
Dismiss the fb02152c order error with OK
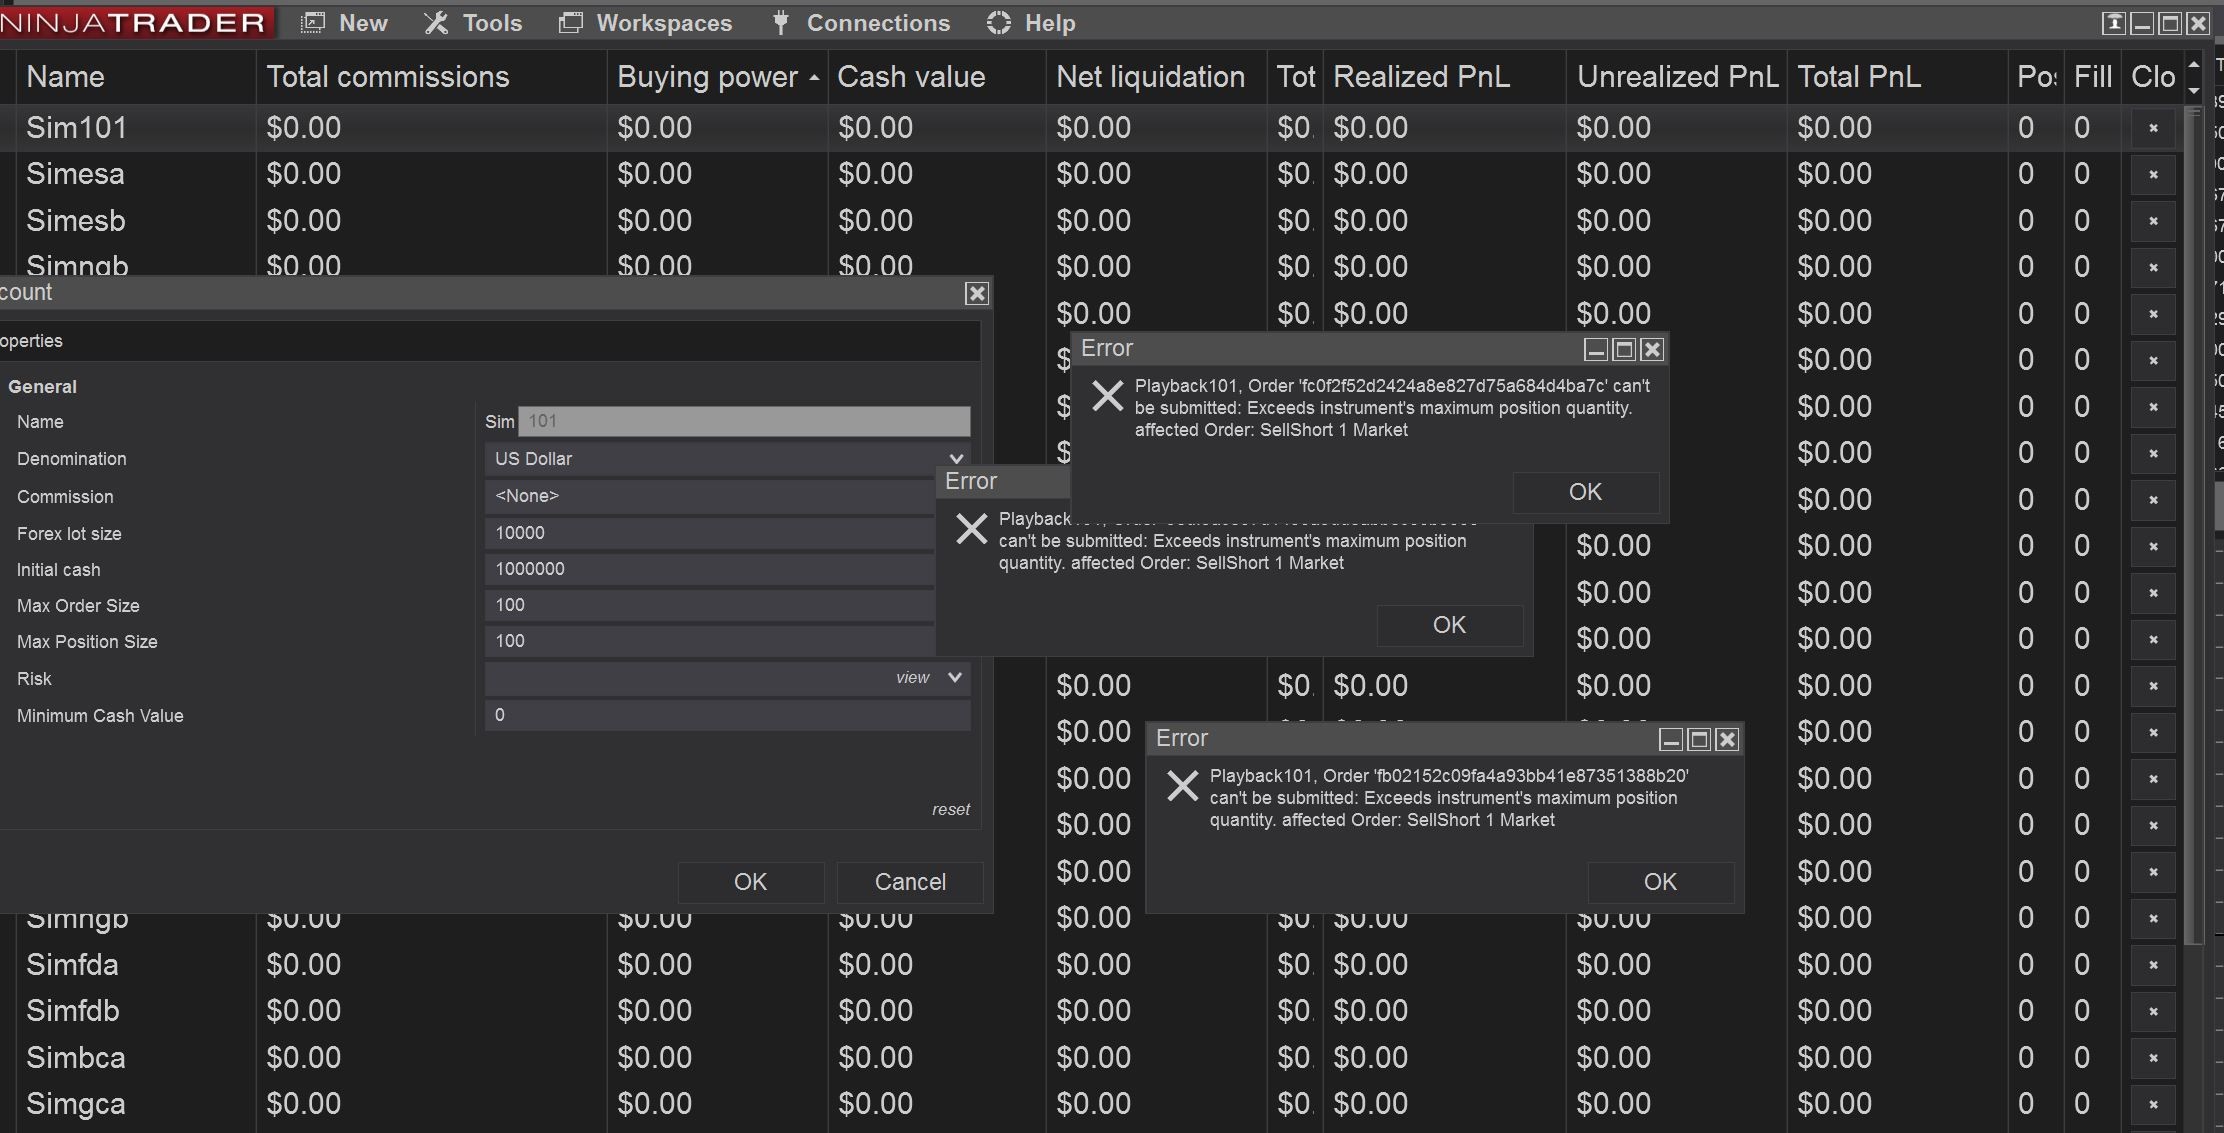[x=1659, y=882]
